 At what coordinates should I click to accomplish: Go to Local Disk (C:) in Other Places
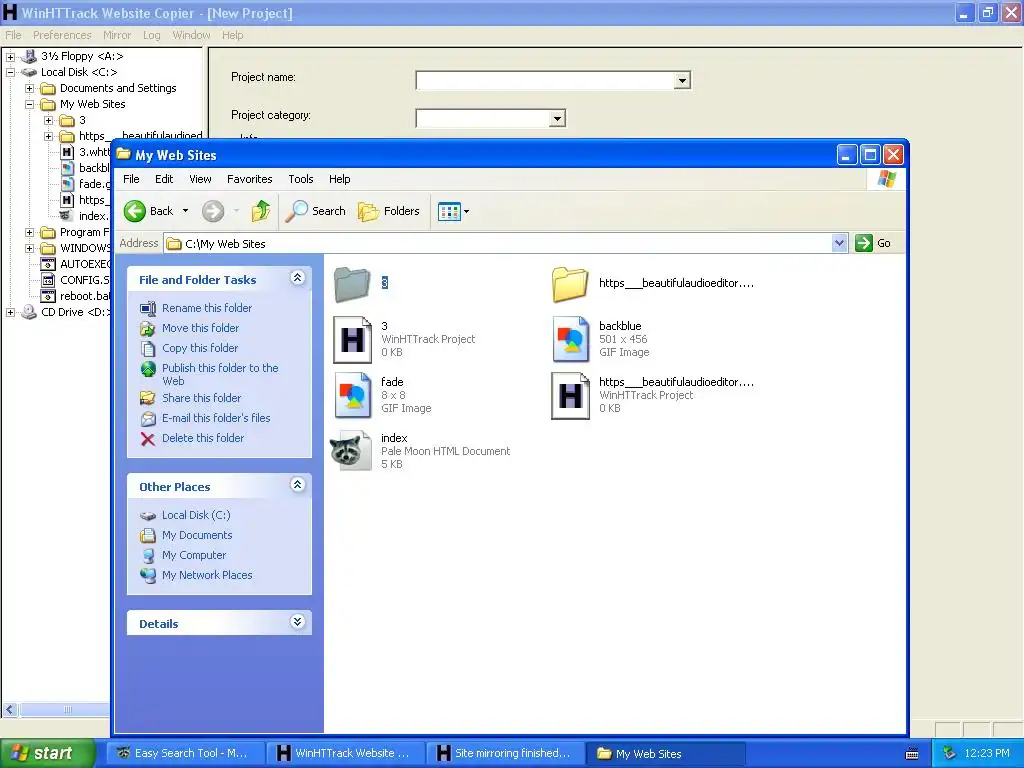pyautogui.click(x=196, y=515)
